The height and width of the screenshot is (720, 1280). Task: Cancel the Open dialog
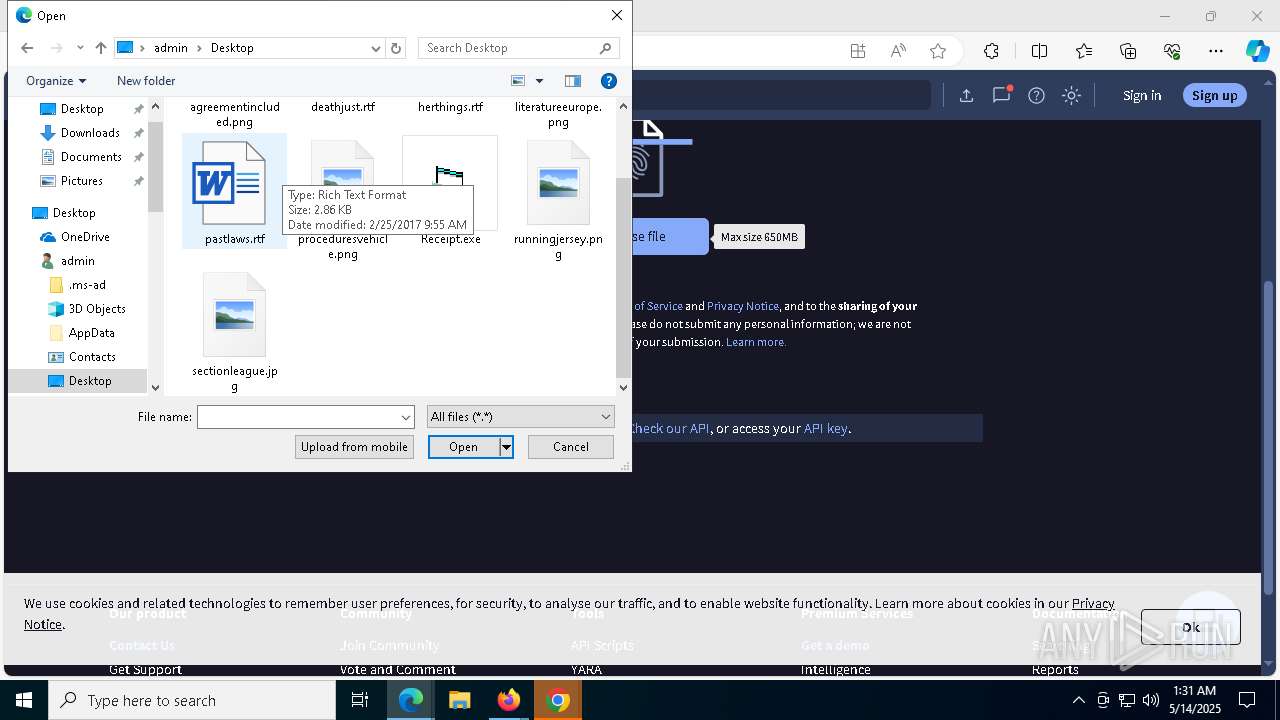click(x=570, y=447)
